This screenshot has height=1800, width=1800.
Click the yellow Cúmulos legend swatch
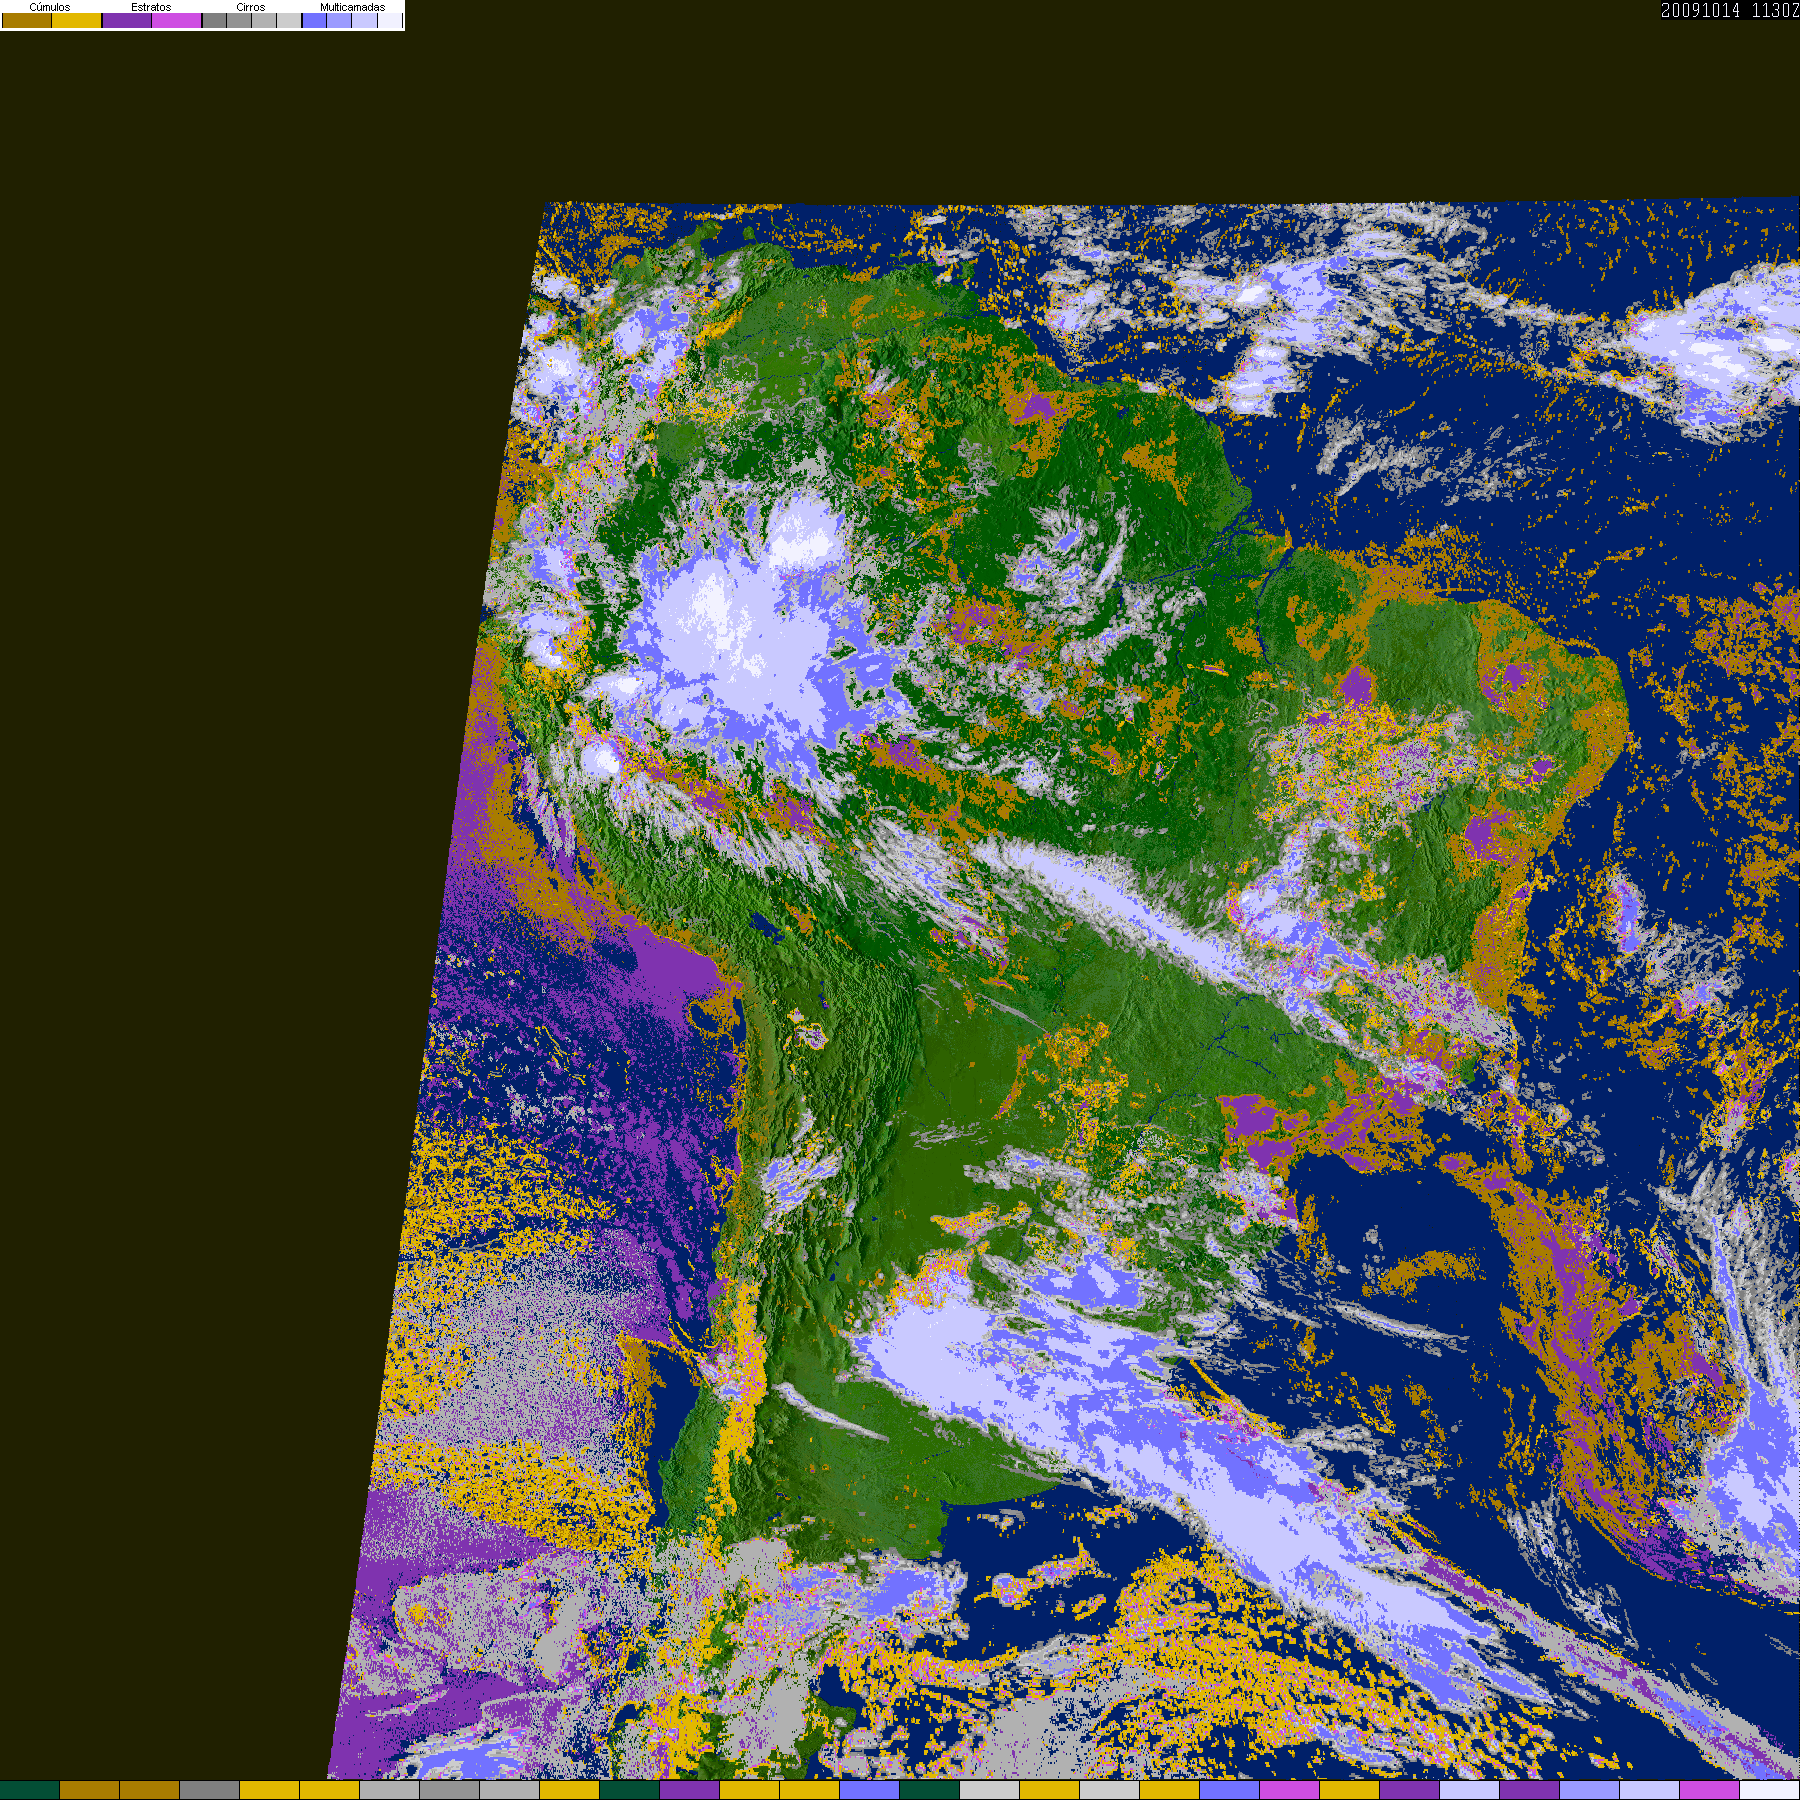click(77, 20)
